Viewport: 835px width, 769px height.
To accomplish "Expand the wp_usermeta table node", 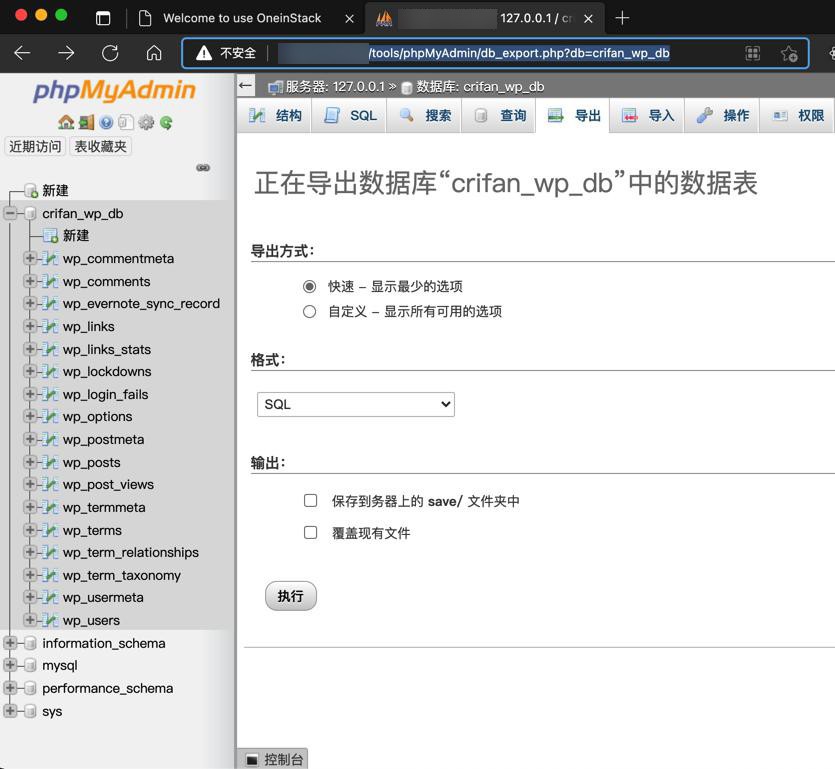I will click(30, 598).
